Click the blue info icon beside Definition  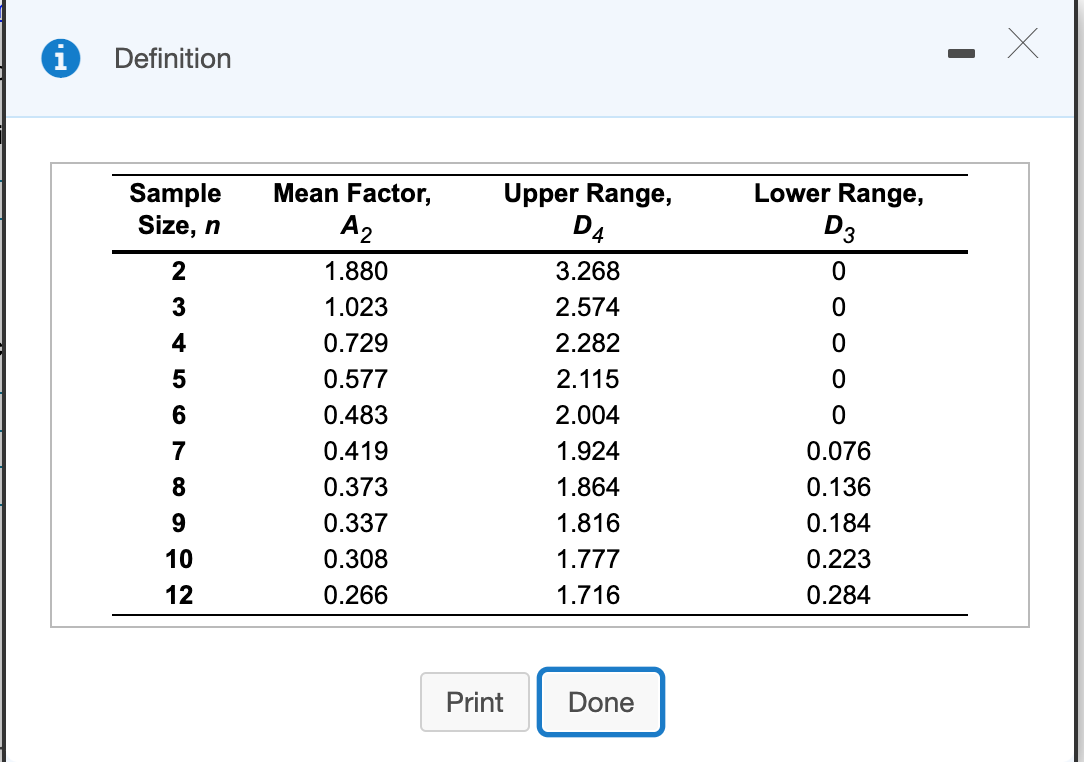[60, 58]
